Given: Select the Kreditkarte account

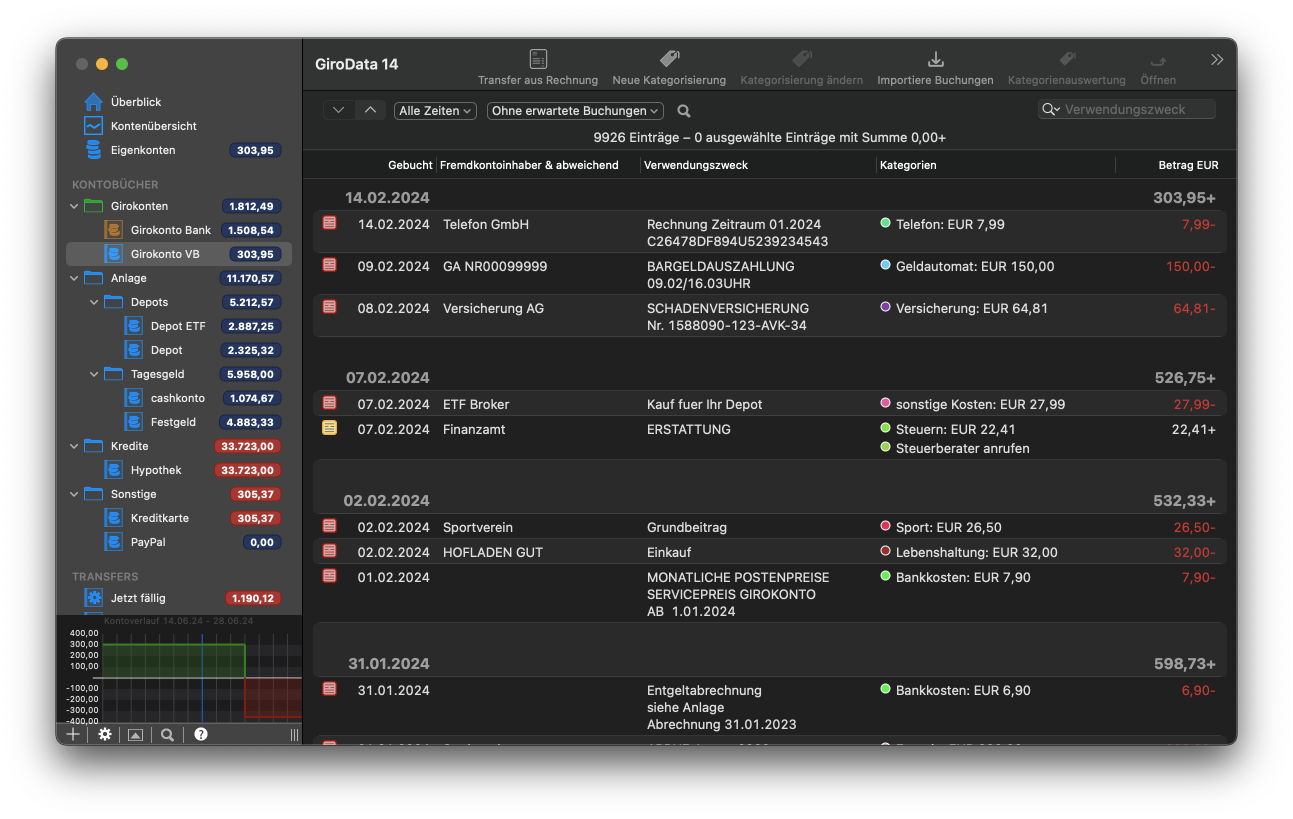Looking at the screenshot, I should pos(179,518).
